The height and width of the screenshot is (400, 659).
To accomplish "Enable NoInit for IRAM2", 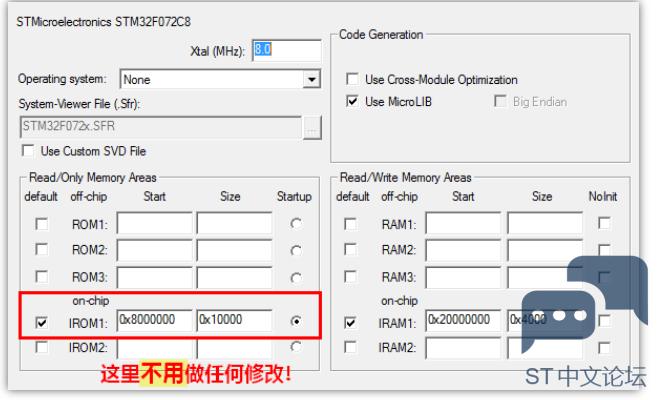I will click(604, 348).
